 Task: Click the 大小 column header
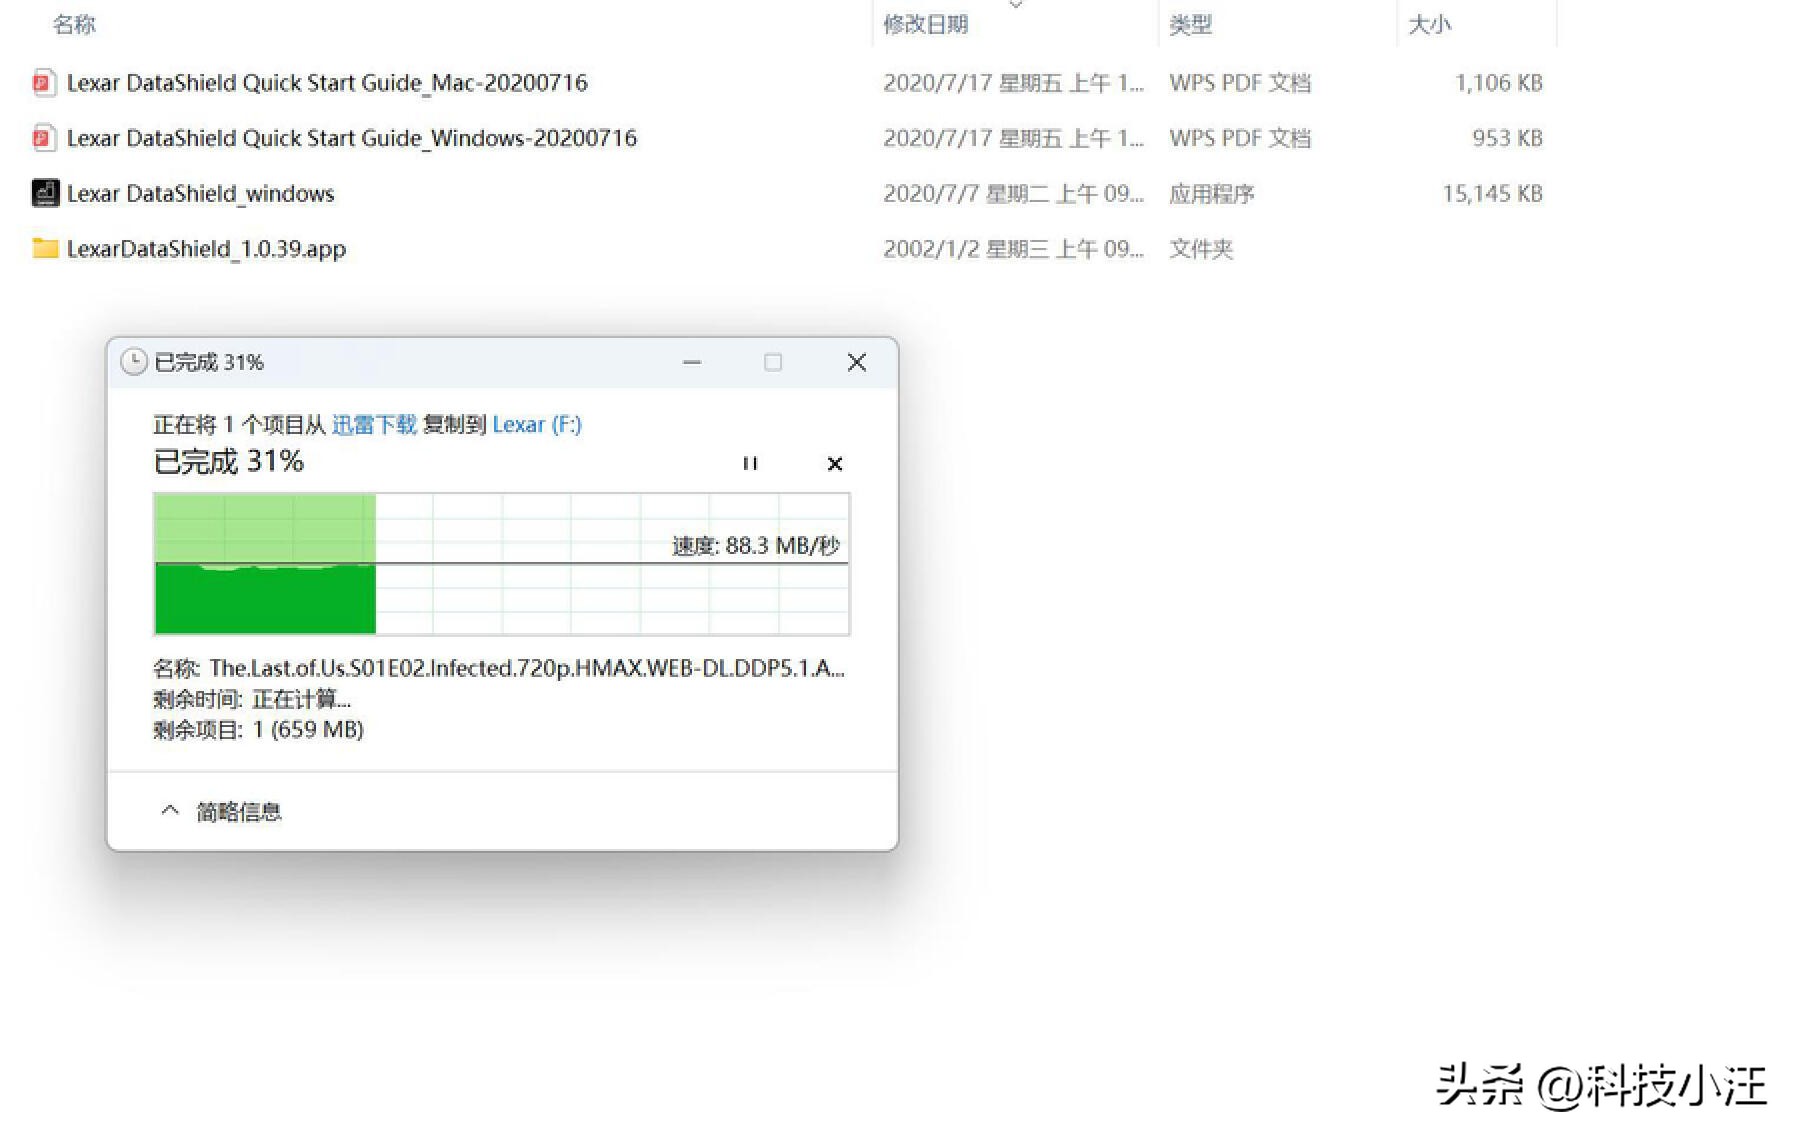[x=1427, y=24]
